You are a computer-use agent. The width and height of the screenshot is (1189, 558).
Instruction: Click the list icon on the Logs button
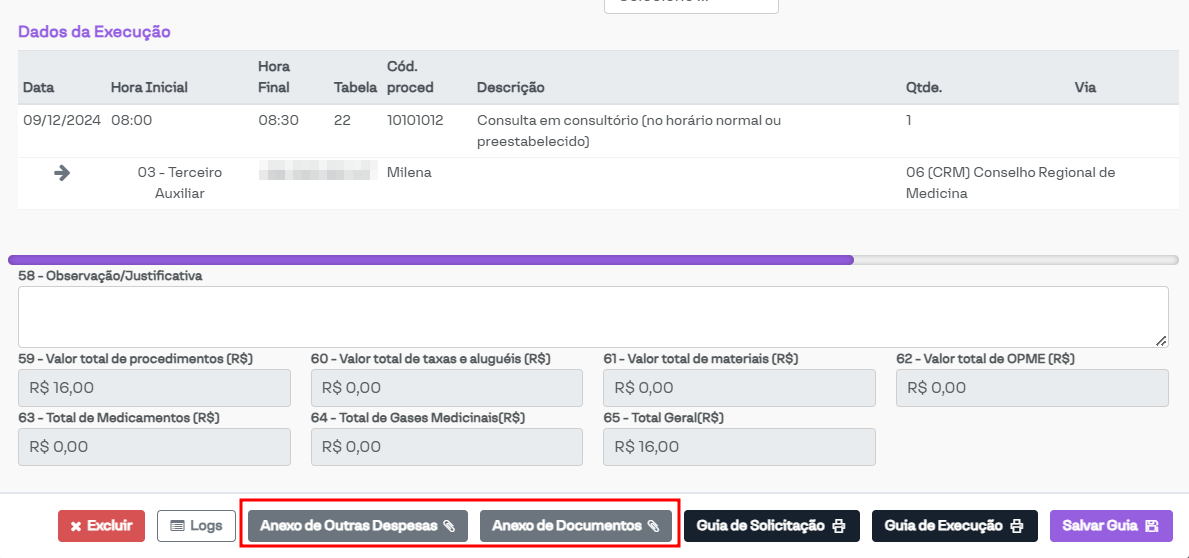177,526
